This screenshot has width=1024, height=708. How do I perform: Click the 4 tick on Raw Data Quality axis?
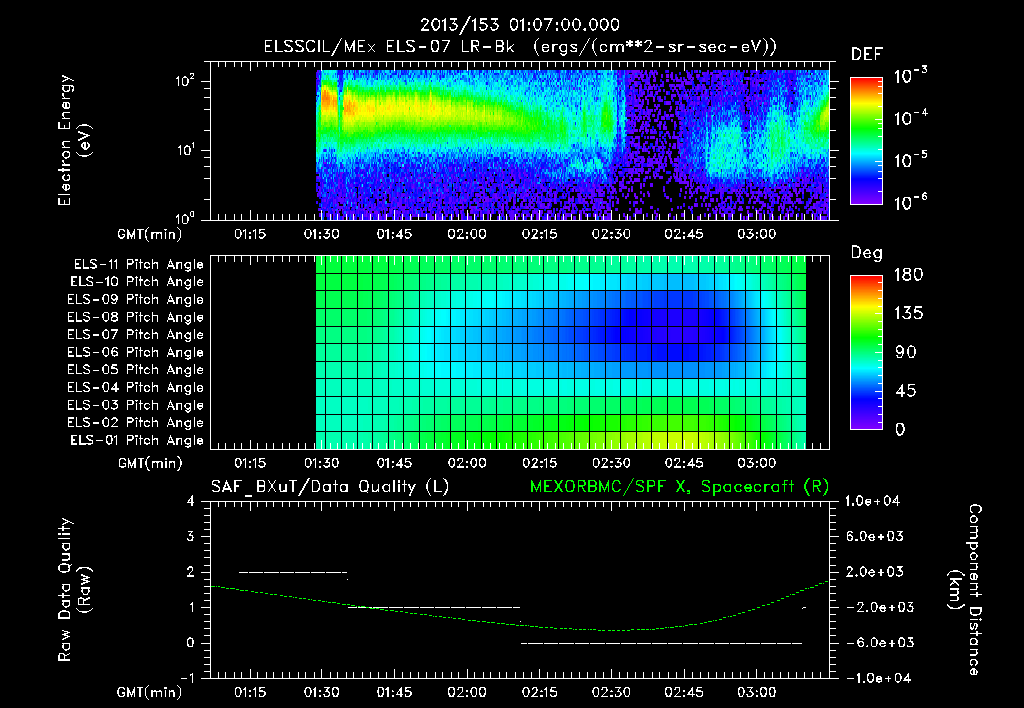click(x=191, y=502)
